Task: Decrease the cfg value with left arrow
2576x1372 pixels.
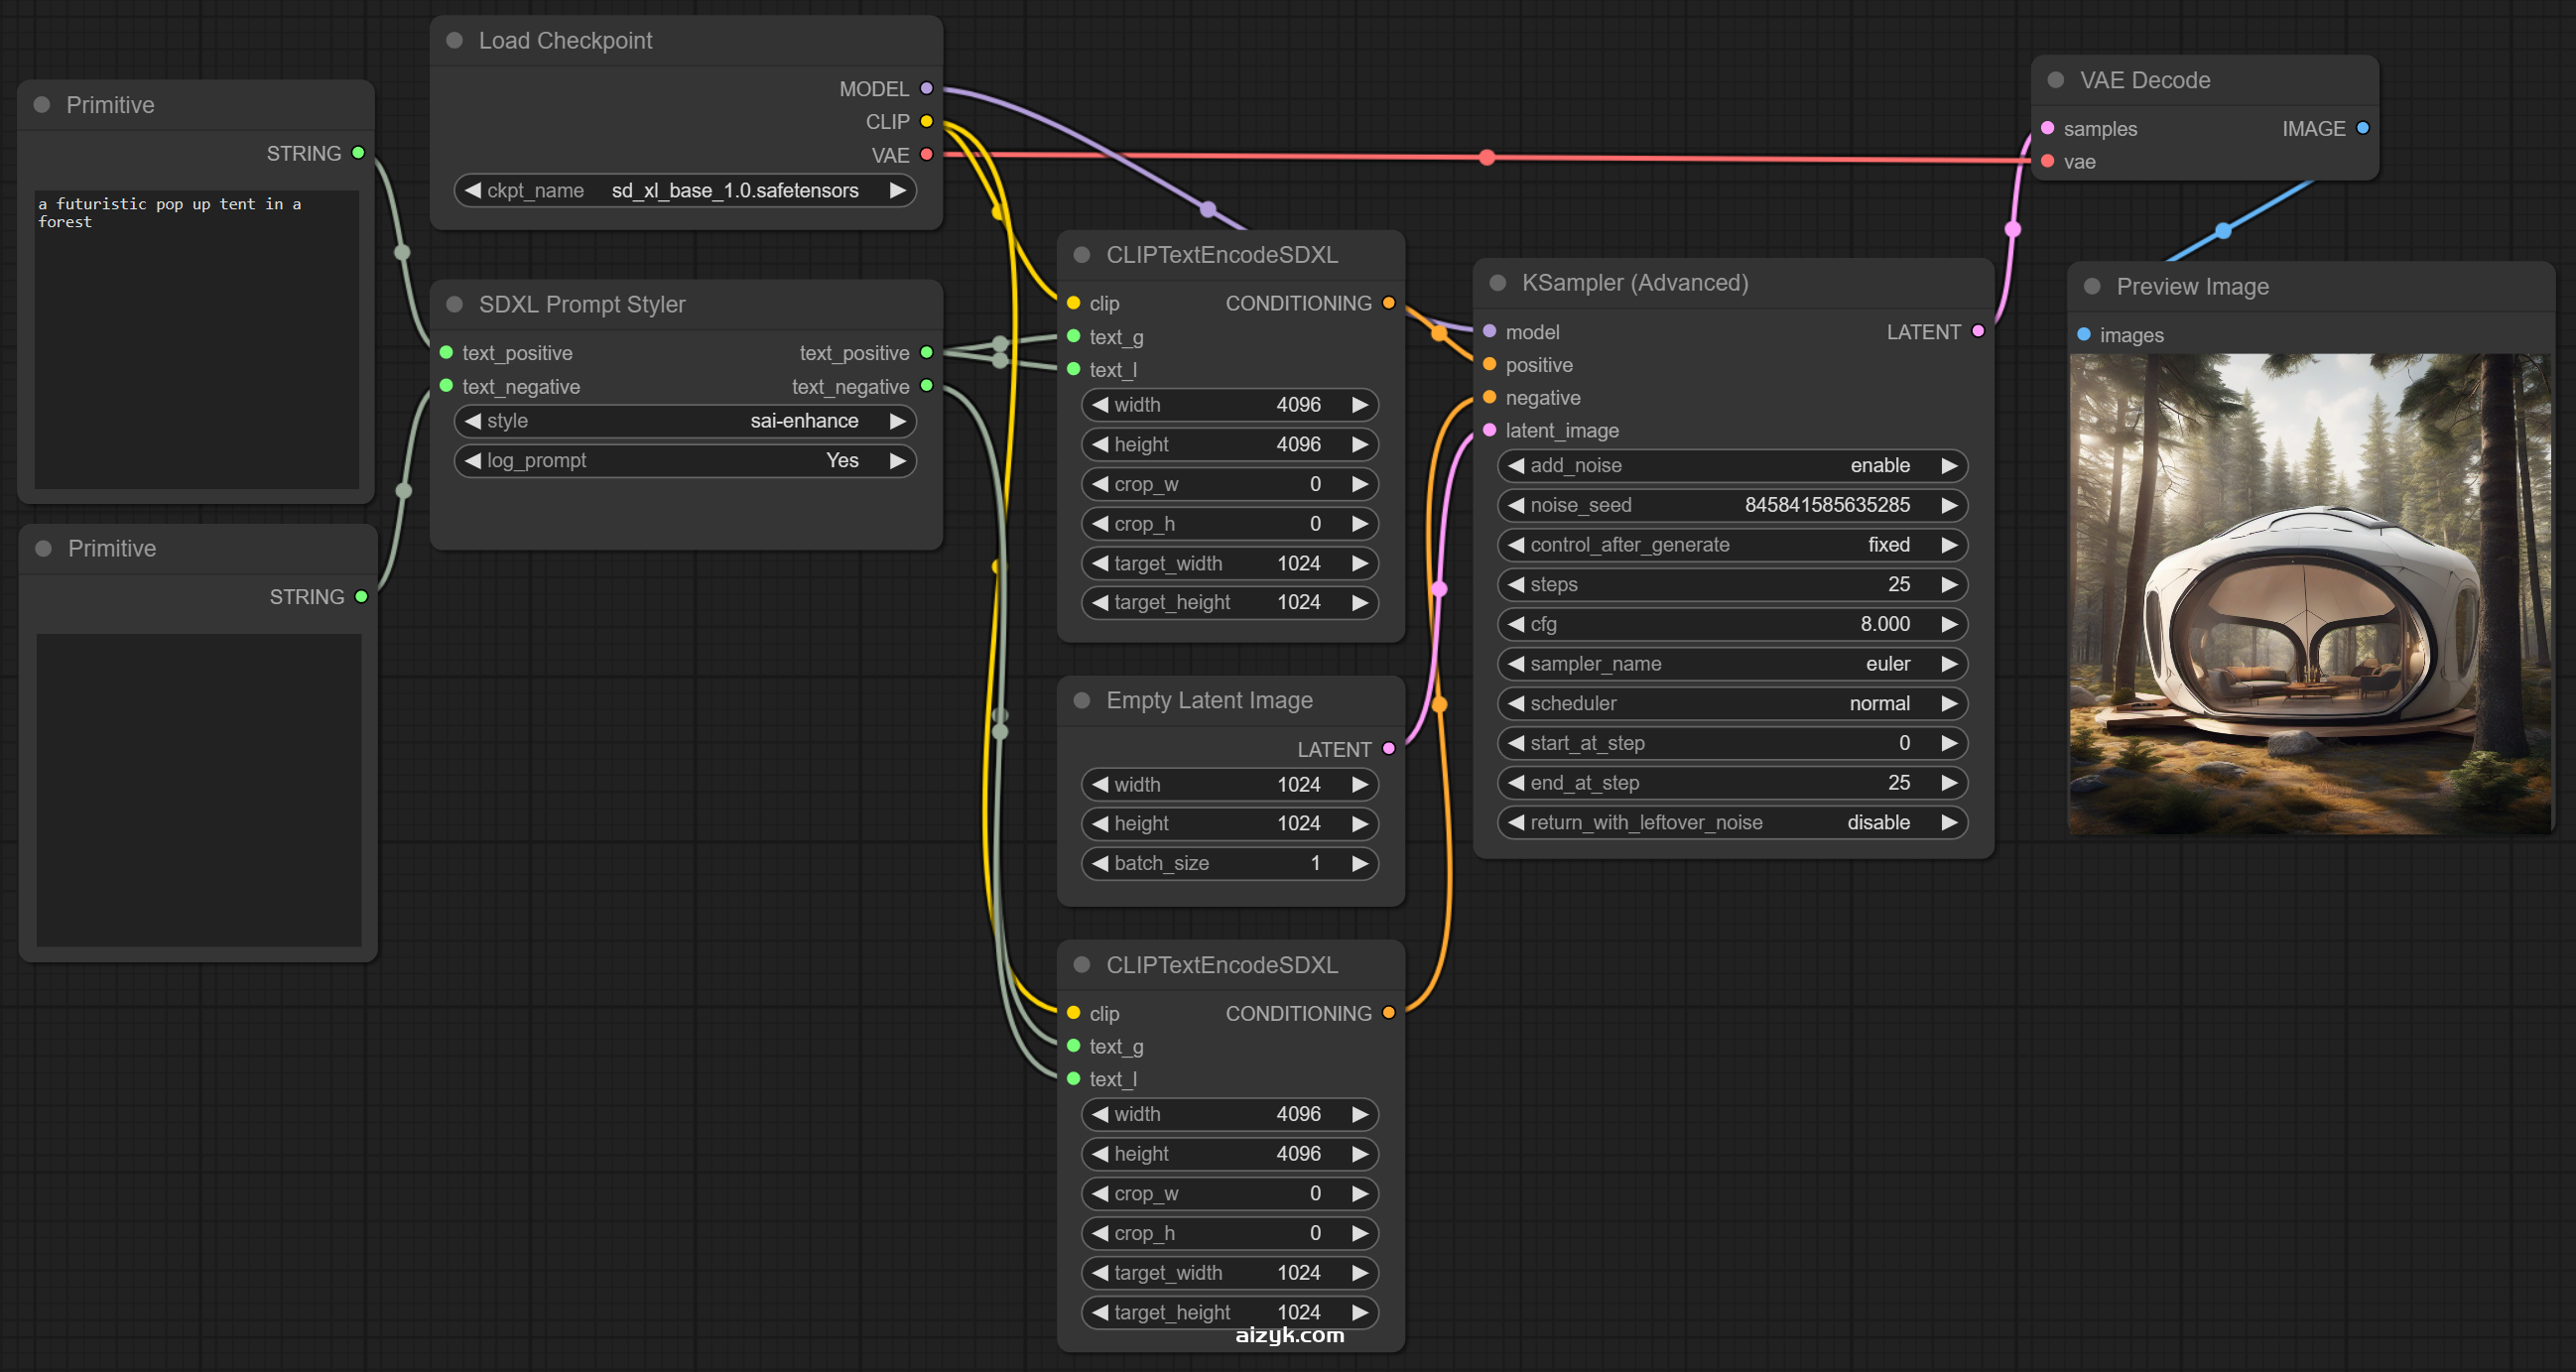Action: coord(1516,624)
